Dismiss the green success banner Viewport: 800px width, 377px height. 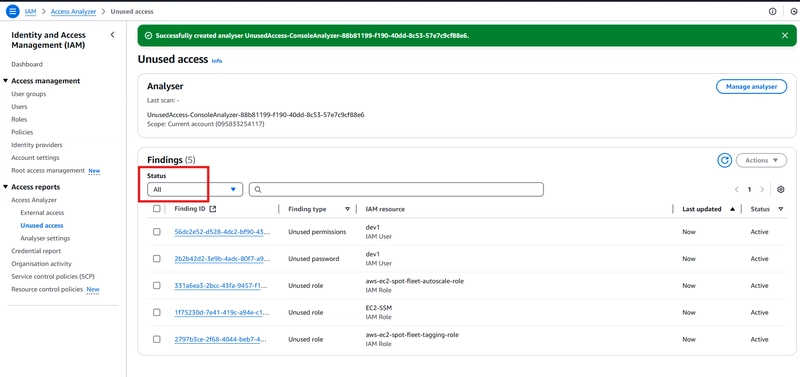785,36
